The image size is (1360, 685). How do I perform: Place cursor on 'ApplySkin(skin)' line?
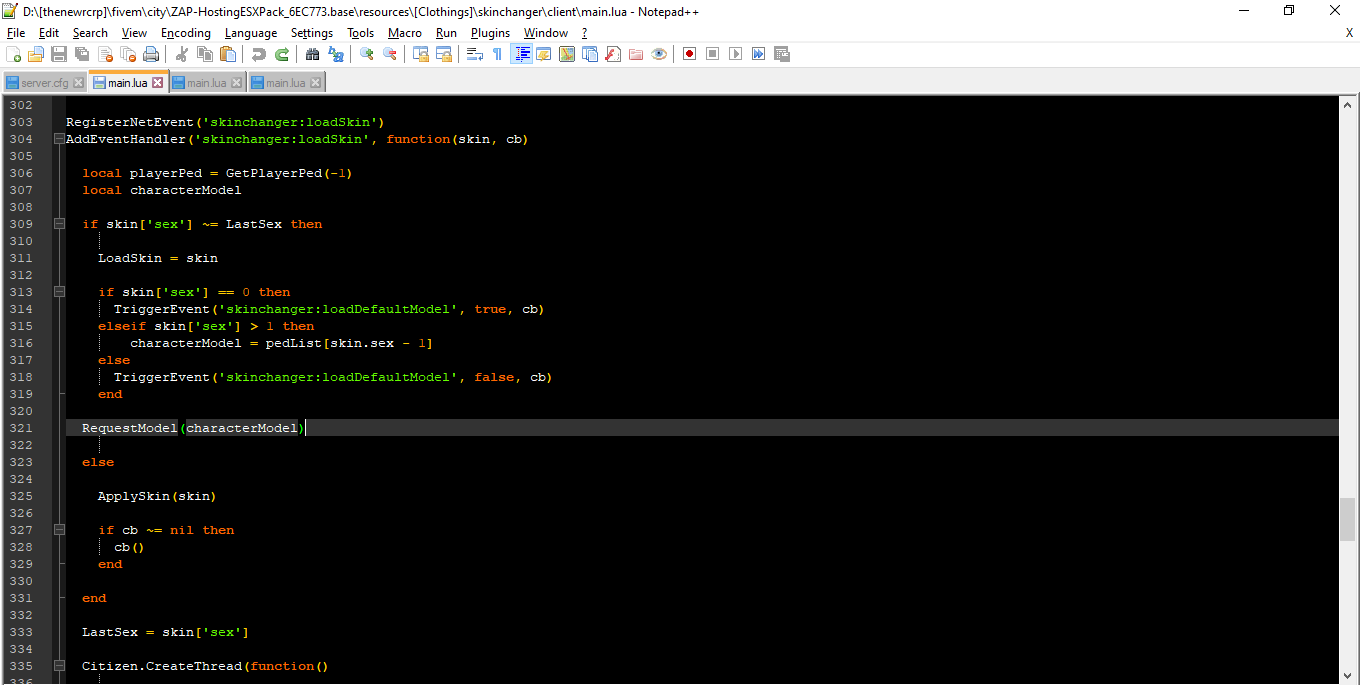pos(157,496)
